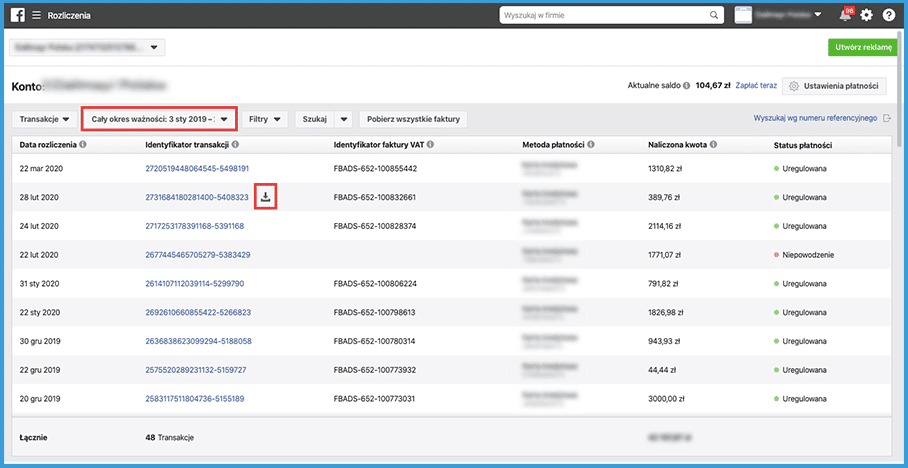Open the settings gear icon in top bar

(866, 16)
